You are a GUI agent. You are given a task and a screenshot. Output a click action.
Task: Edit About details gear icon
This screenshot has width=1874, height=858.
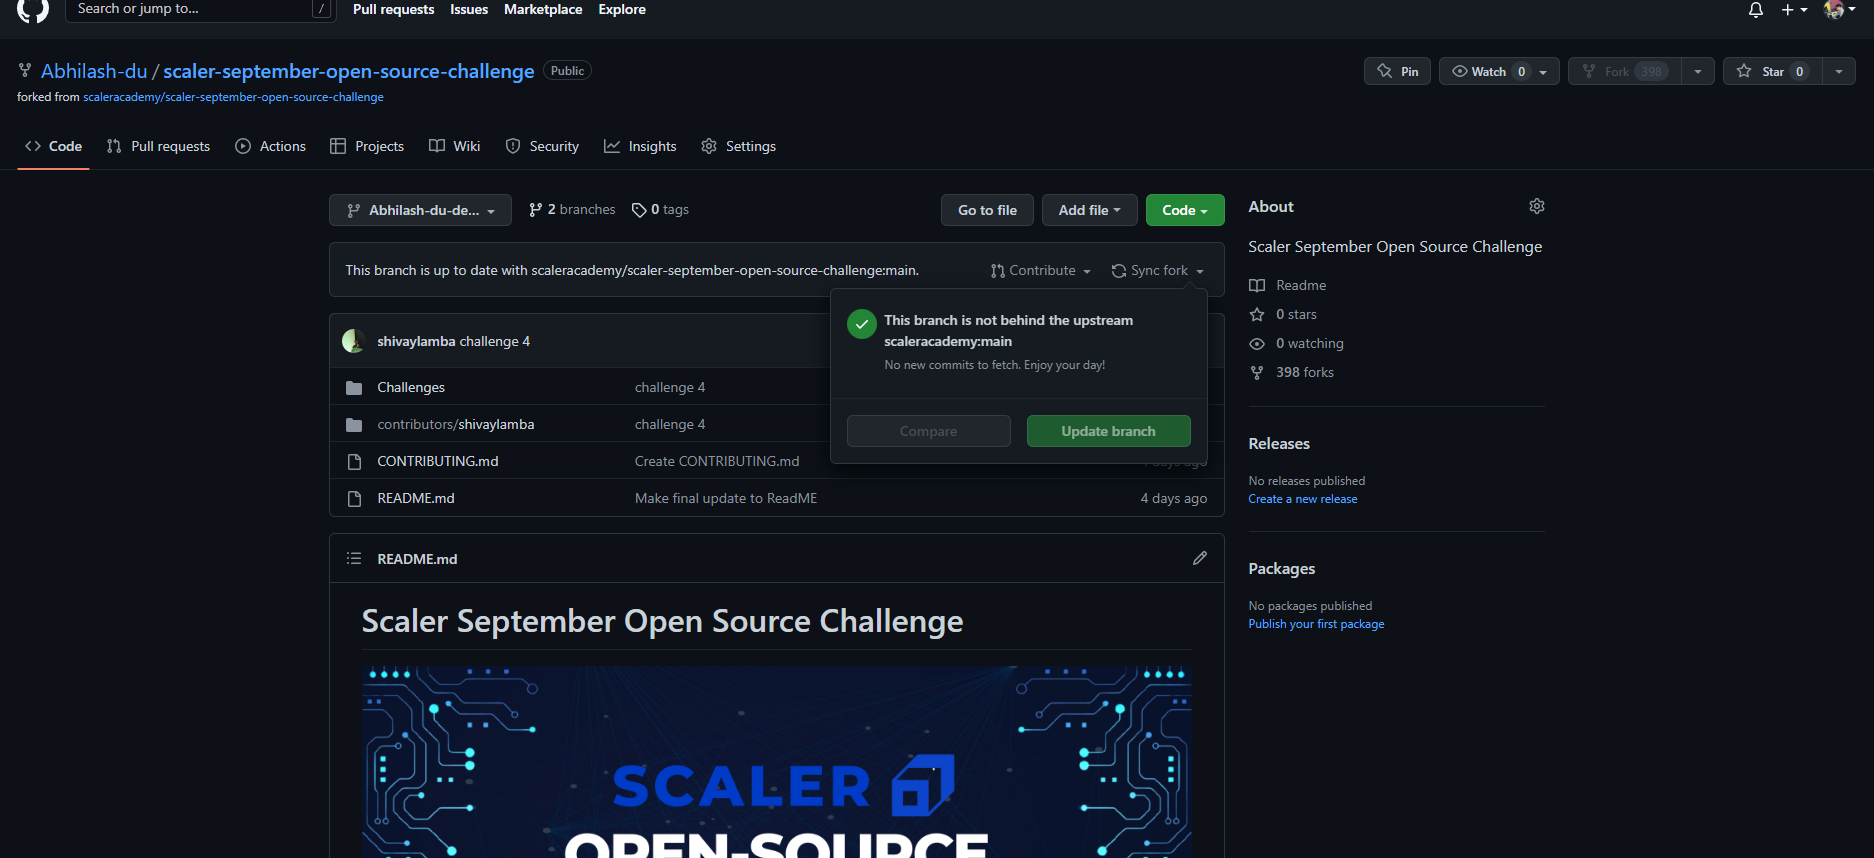click(1537, 206)
